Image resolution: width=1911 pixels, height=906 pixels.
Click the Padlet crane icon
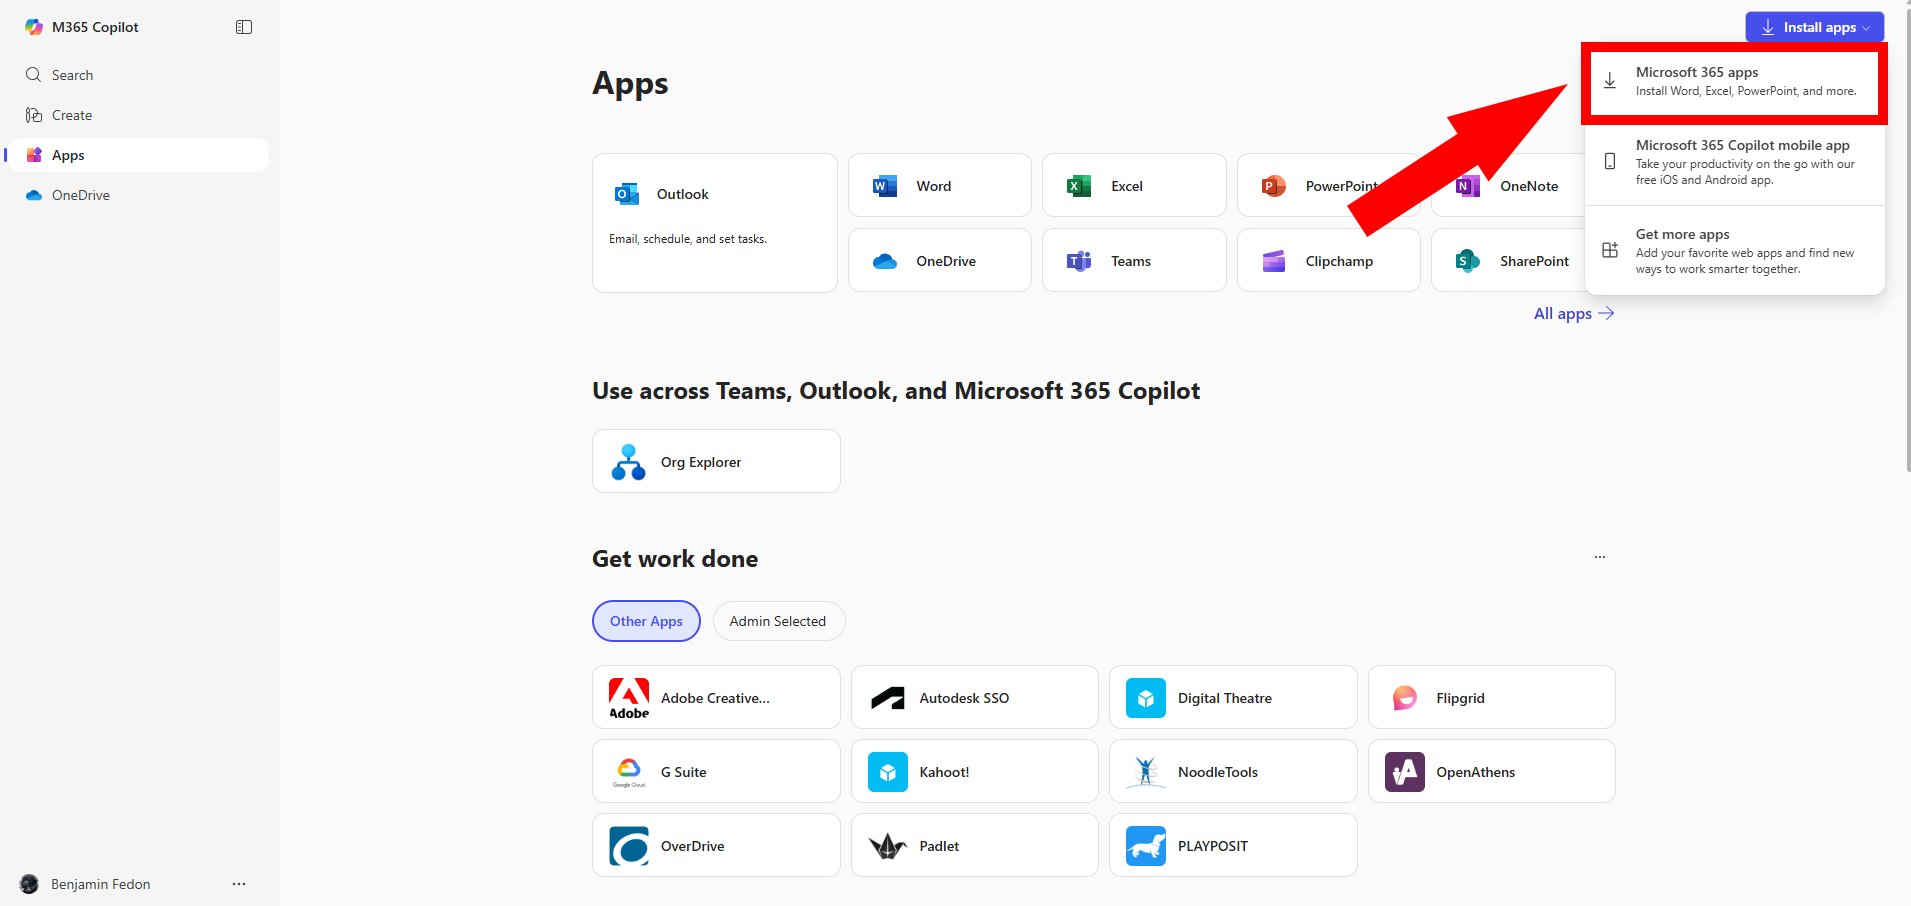point(888,846)
